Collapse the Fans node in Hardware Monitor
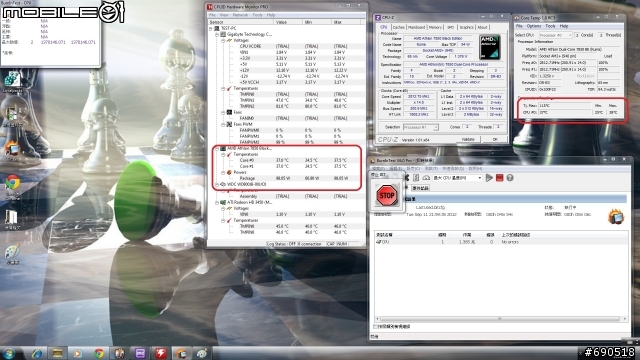Screen dimensions: 640x360 (223, 112)
